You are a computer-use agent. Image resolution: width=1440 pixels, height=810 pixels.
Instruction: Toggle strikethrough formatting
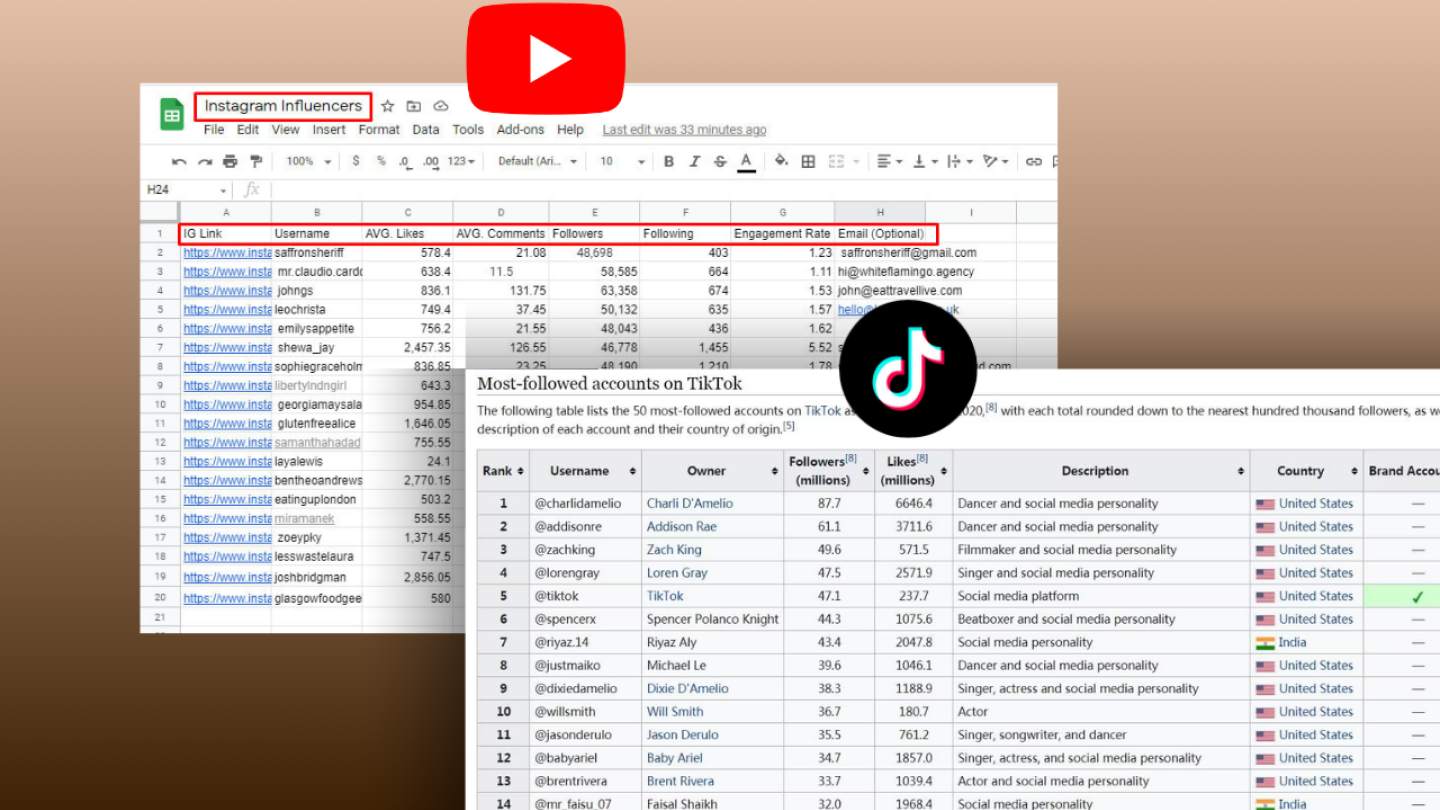[x=720, y=161]
